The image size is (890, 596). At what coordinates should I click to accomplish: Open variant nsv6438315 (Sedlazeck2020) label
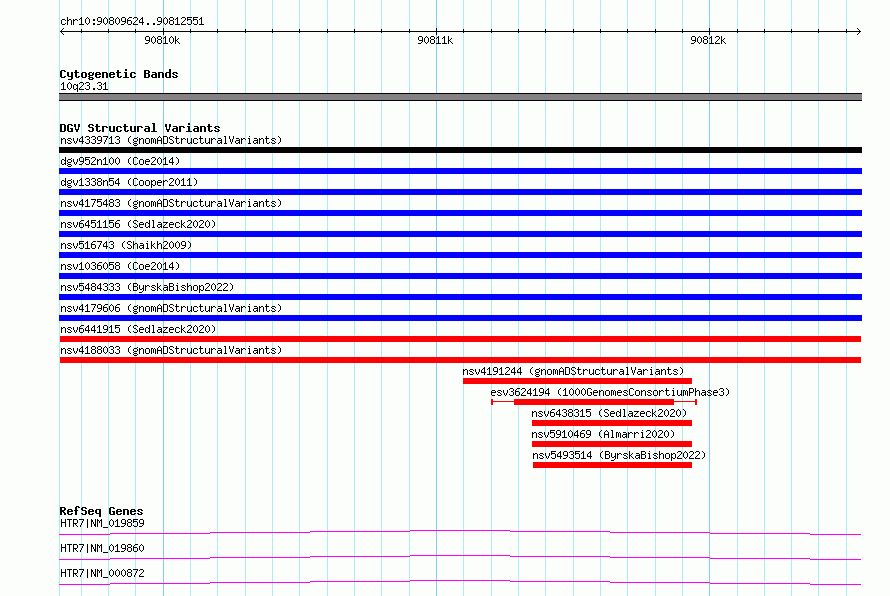(x=609, y=413)
